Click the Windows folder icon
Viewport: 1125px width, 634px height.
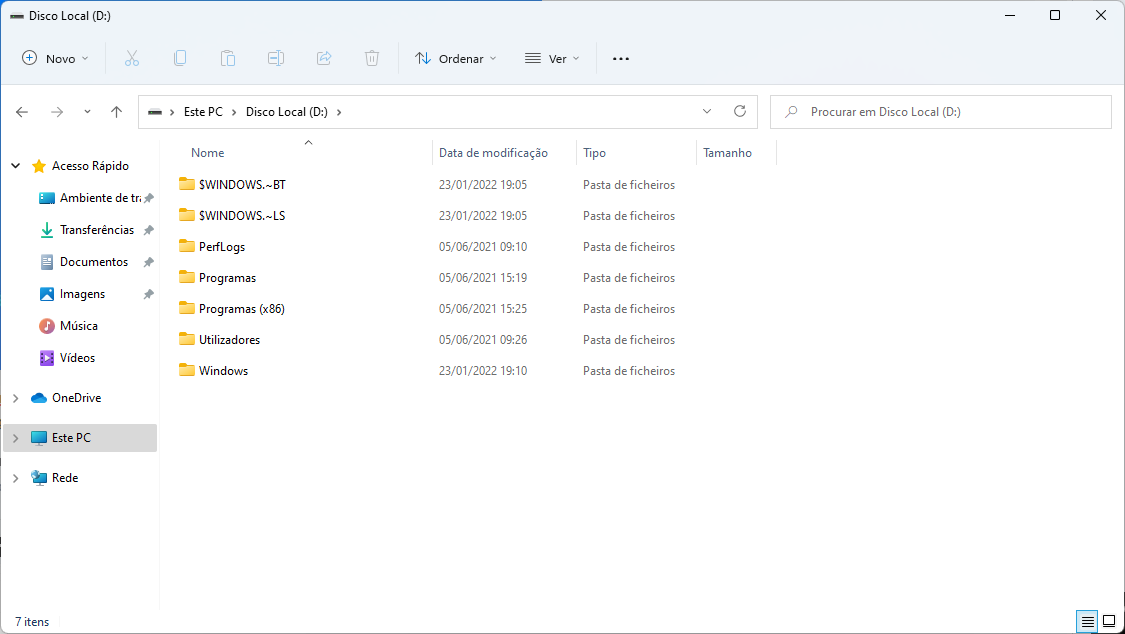[x=187, y=370]
